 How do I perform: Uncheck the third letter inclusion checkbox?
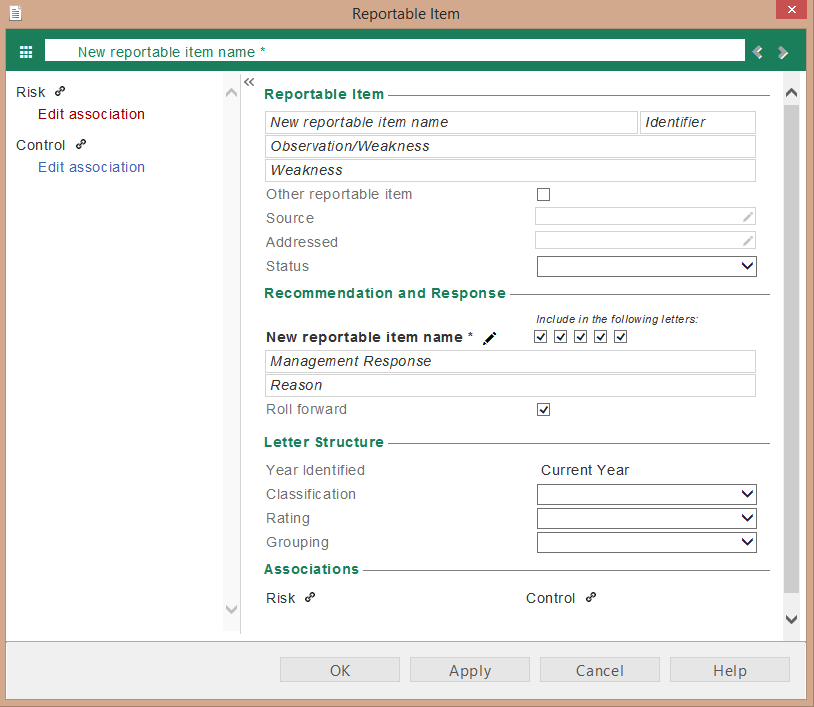pos(580,337)
